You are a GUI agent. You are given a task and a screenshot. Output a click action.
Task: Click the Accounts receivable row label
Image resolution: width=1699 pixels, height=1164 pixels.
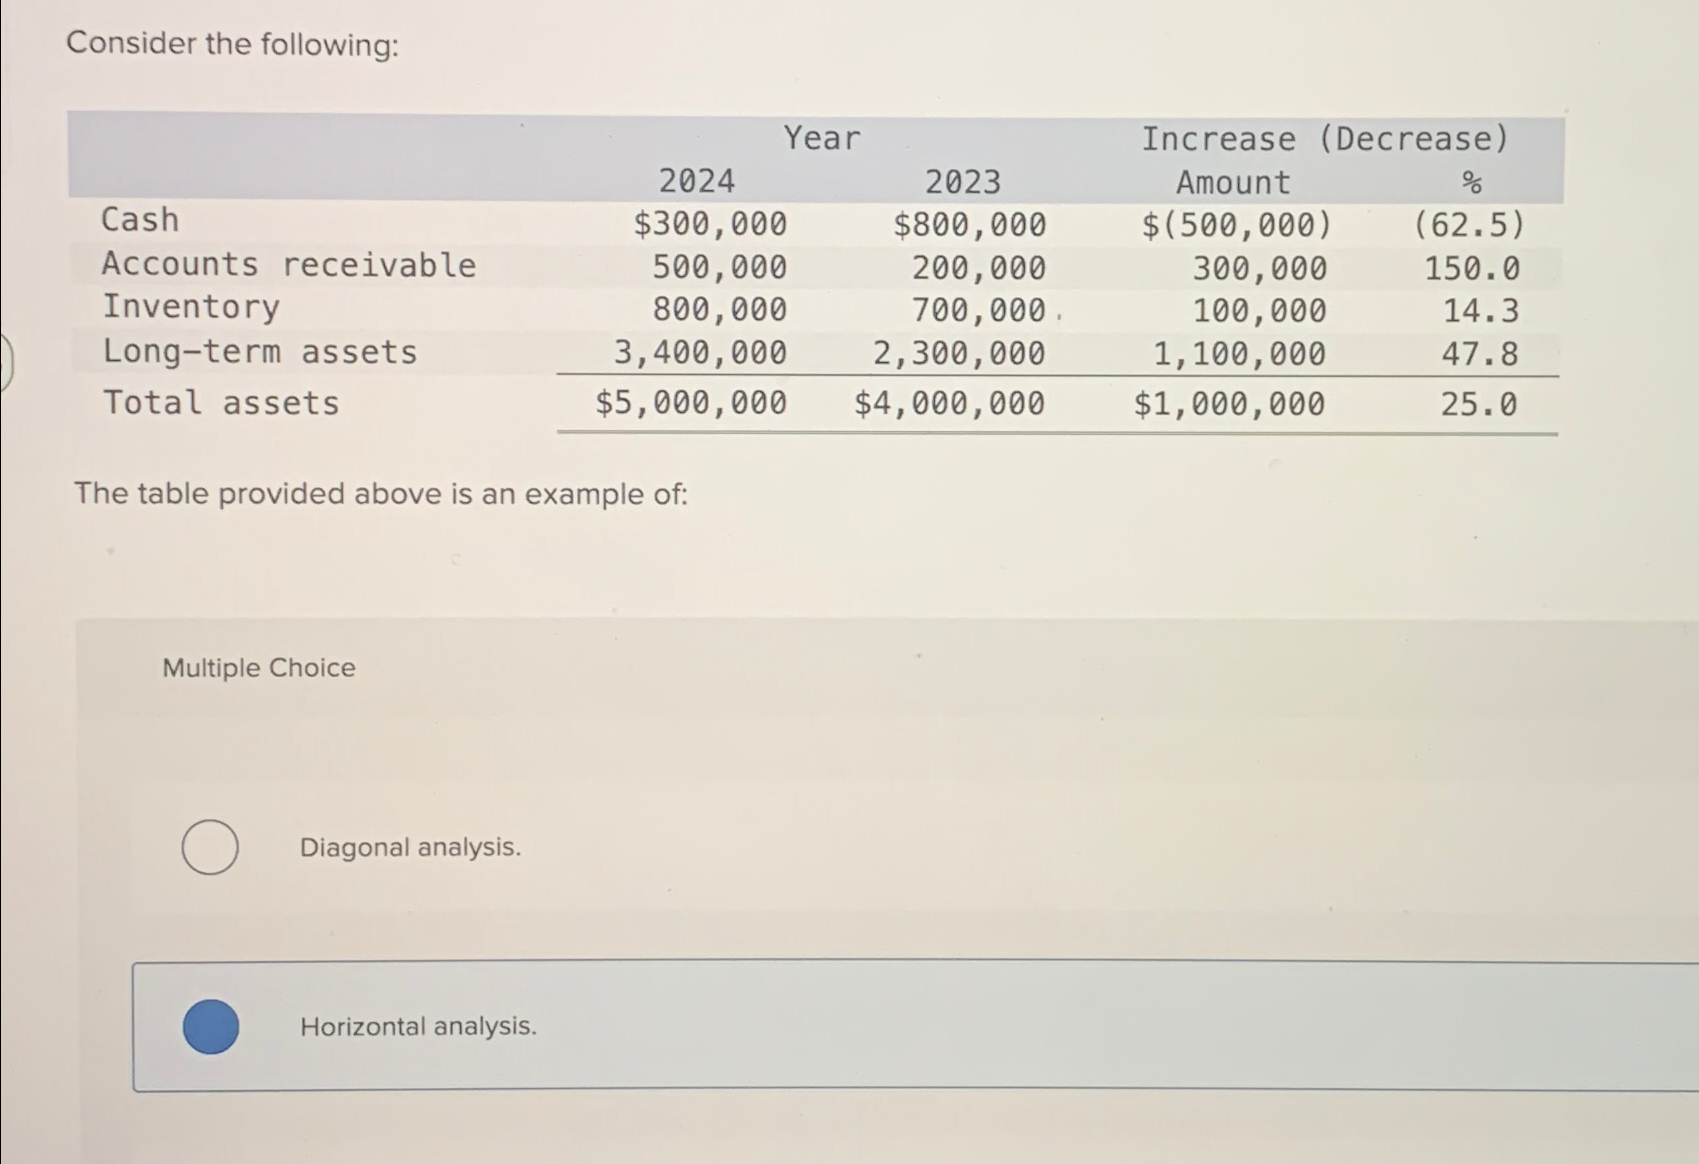pyautogui.click(x=289, y=264)
